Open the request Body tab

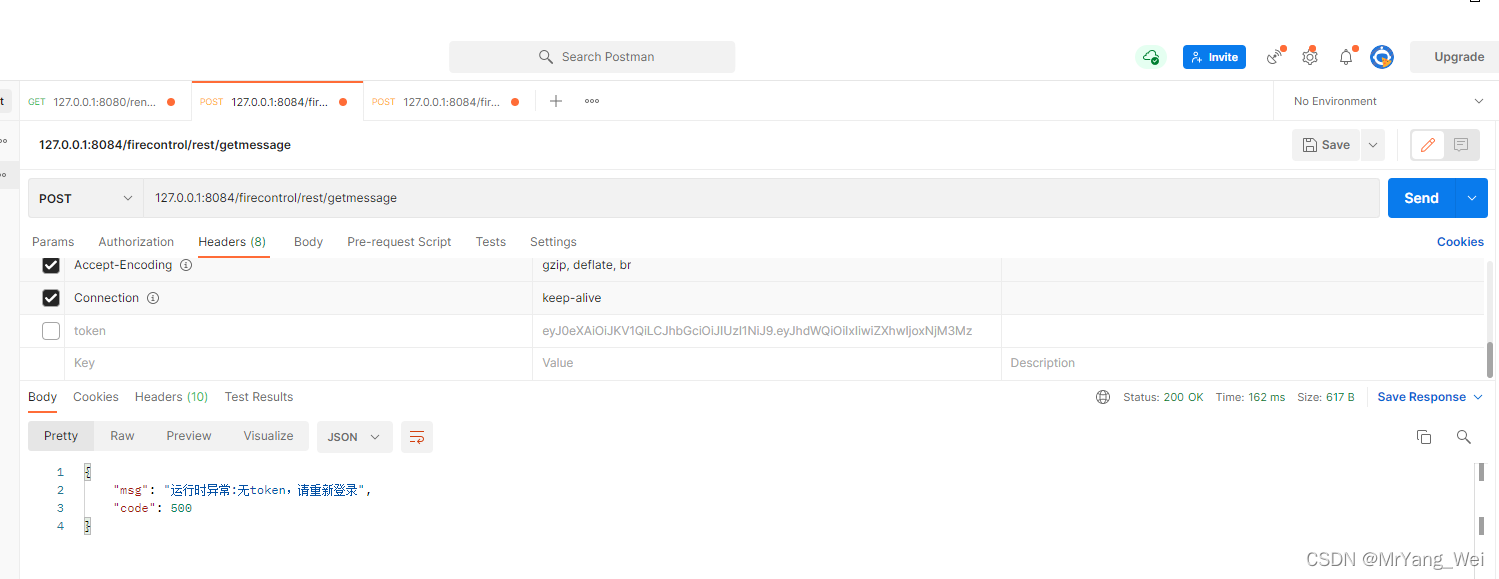(308, 242)
